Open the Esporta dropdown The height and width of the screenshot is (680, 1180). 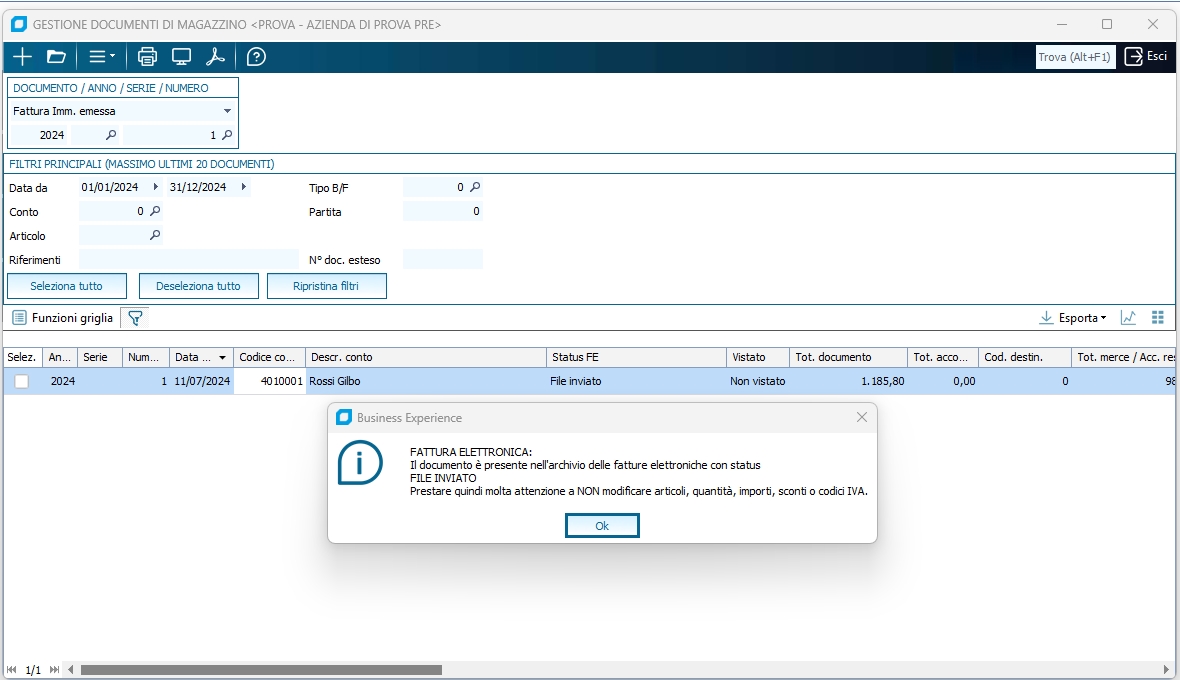(1073, 318)
